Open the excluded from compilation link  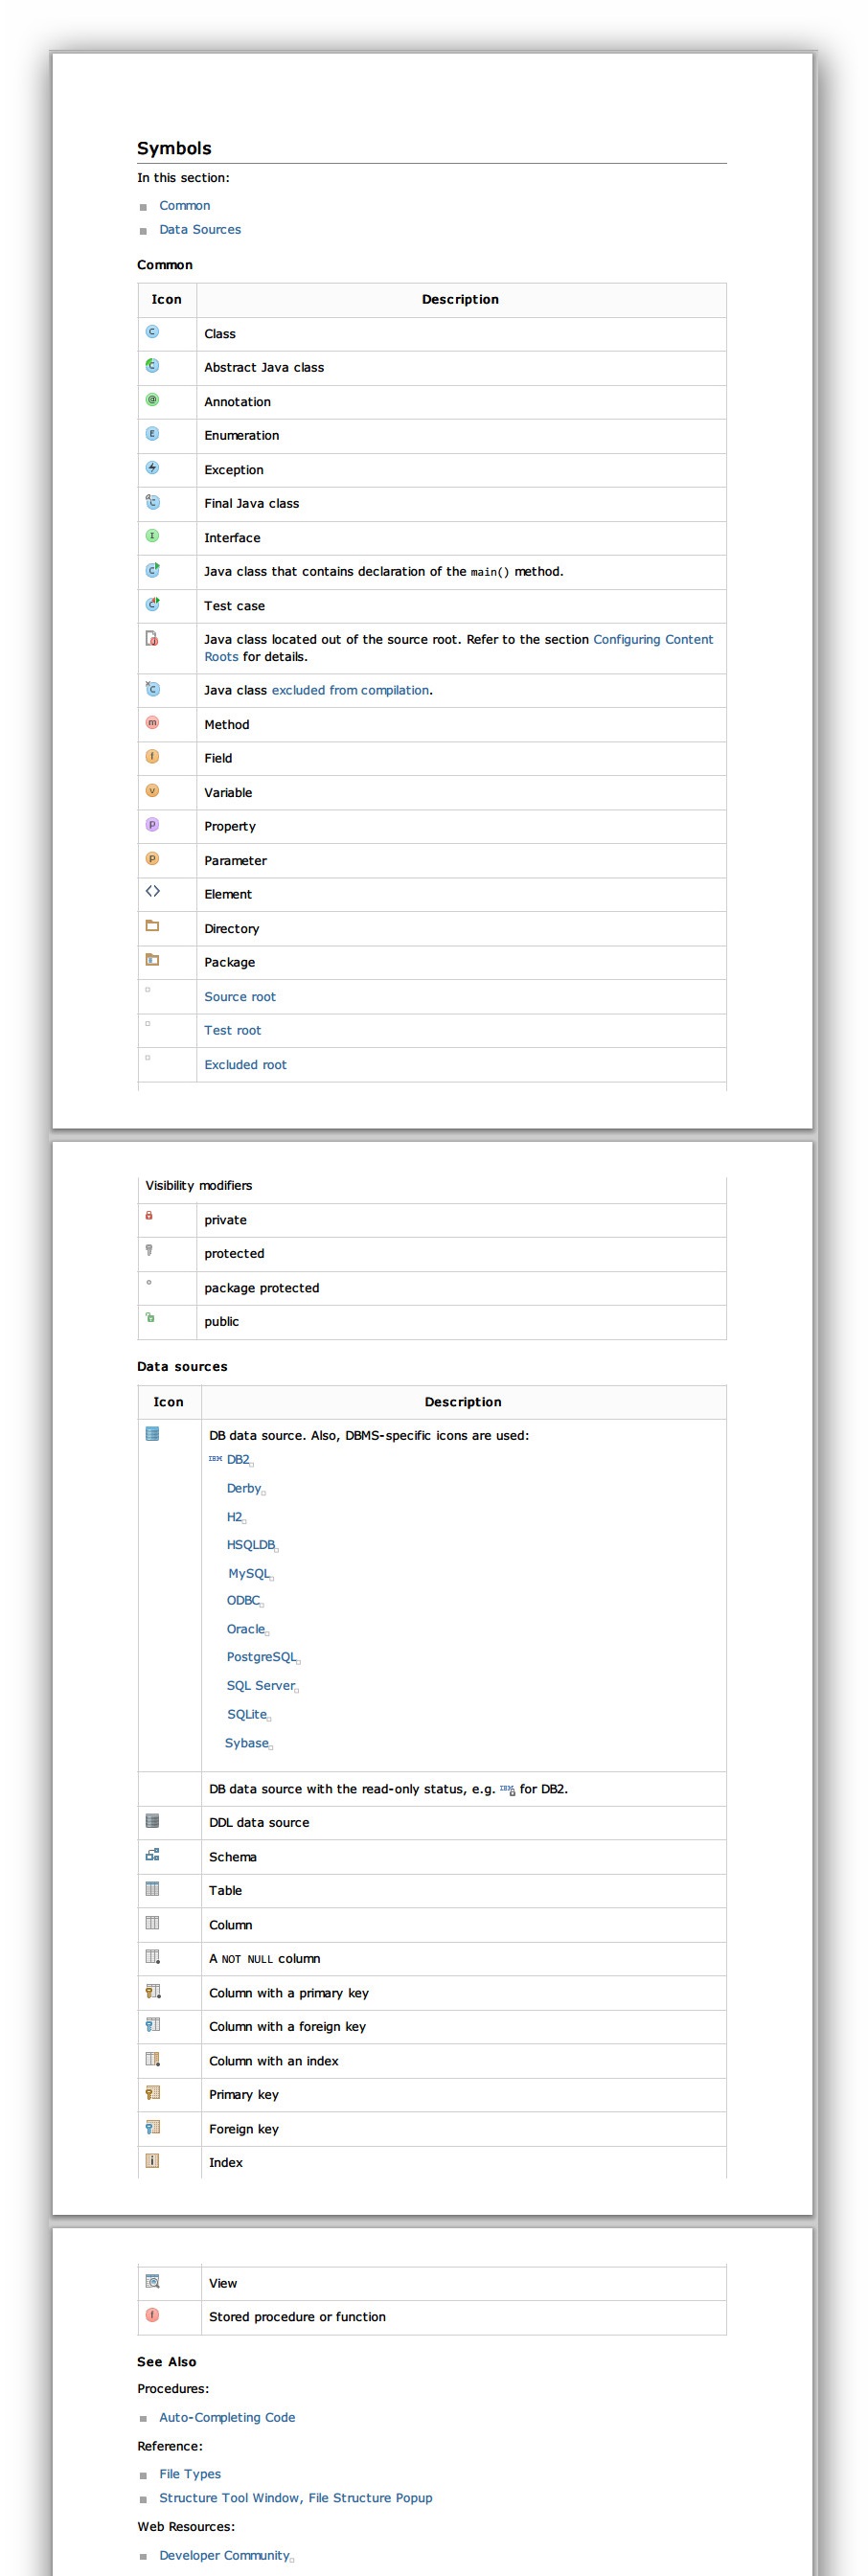click(x=350, y=691)
